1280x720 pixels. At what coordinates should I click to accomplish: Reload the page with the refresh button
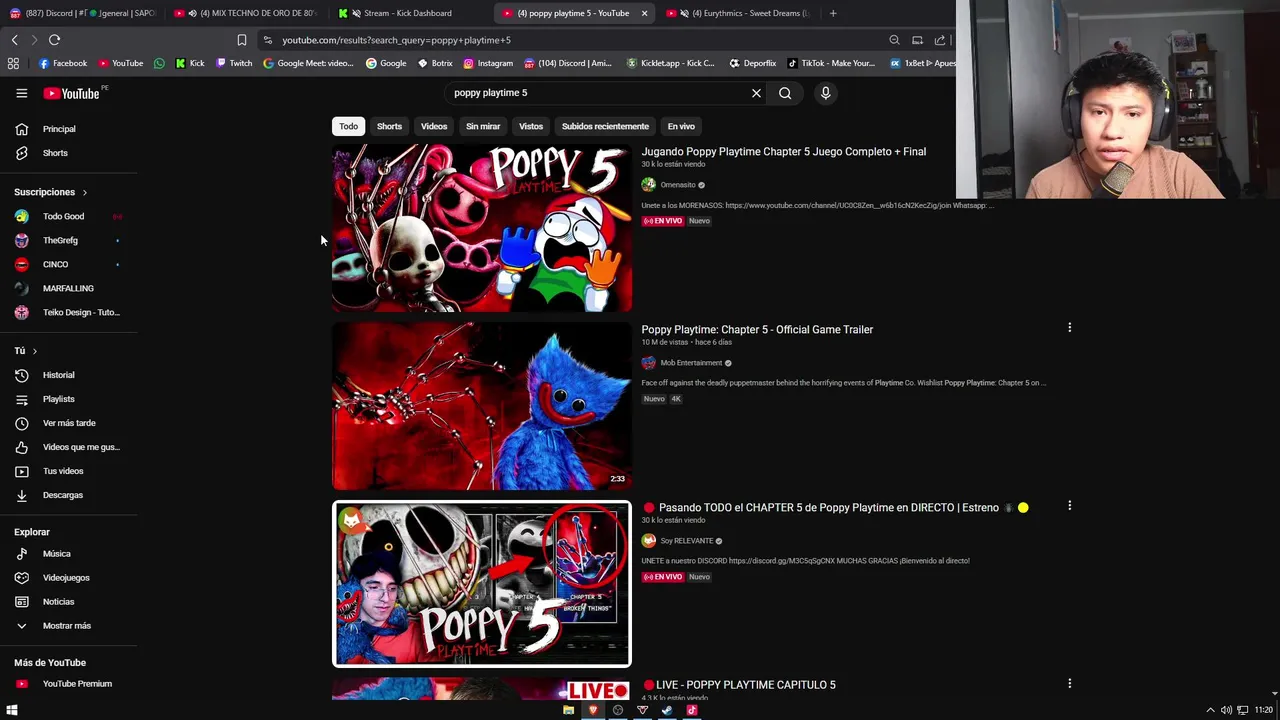54,40
